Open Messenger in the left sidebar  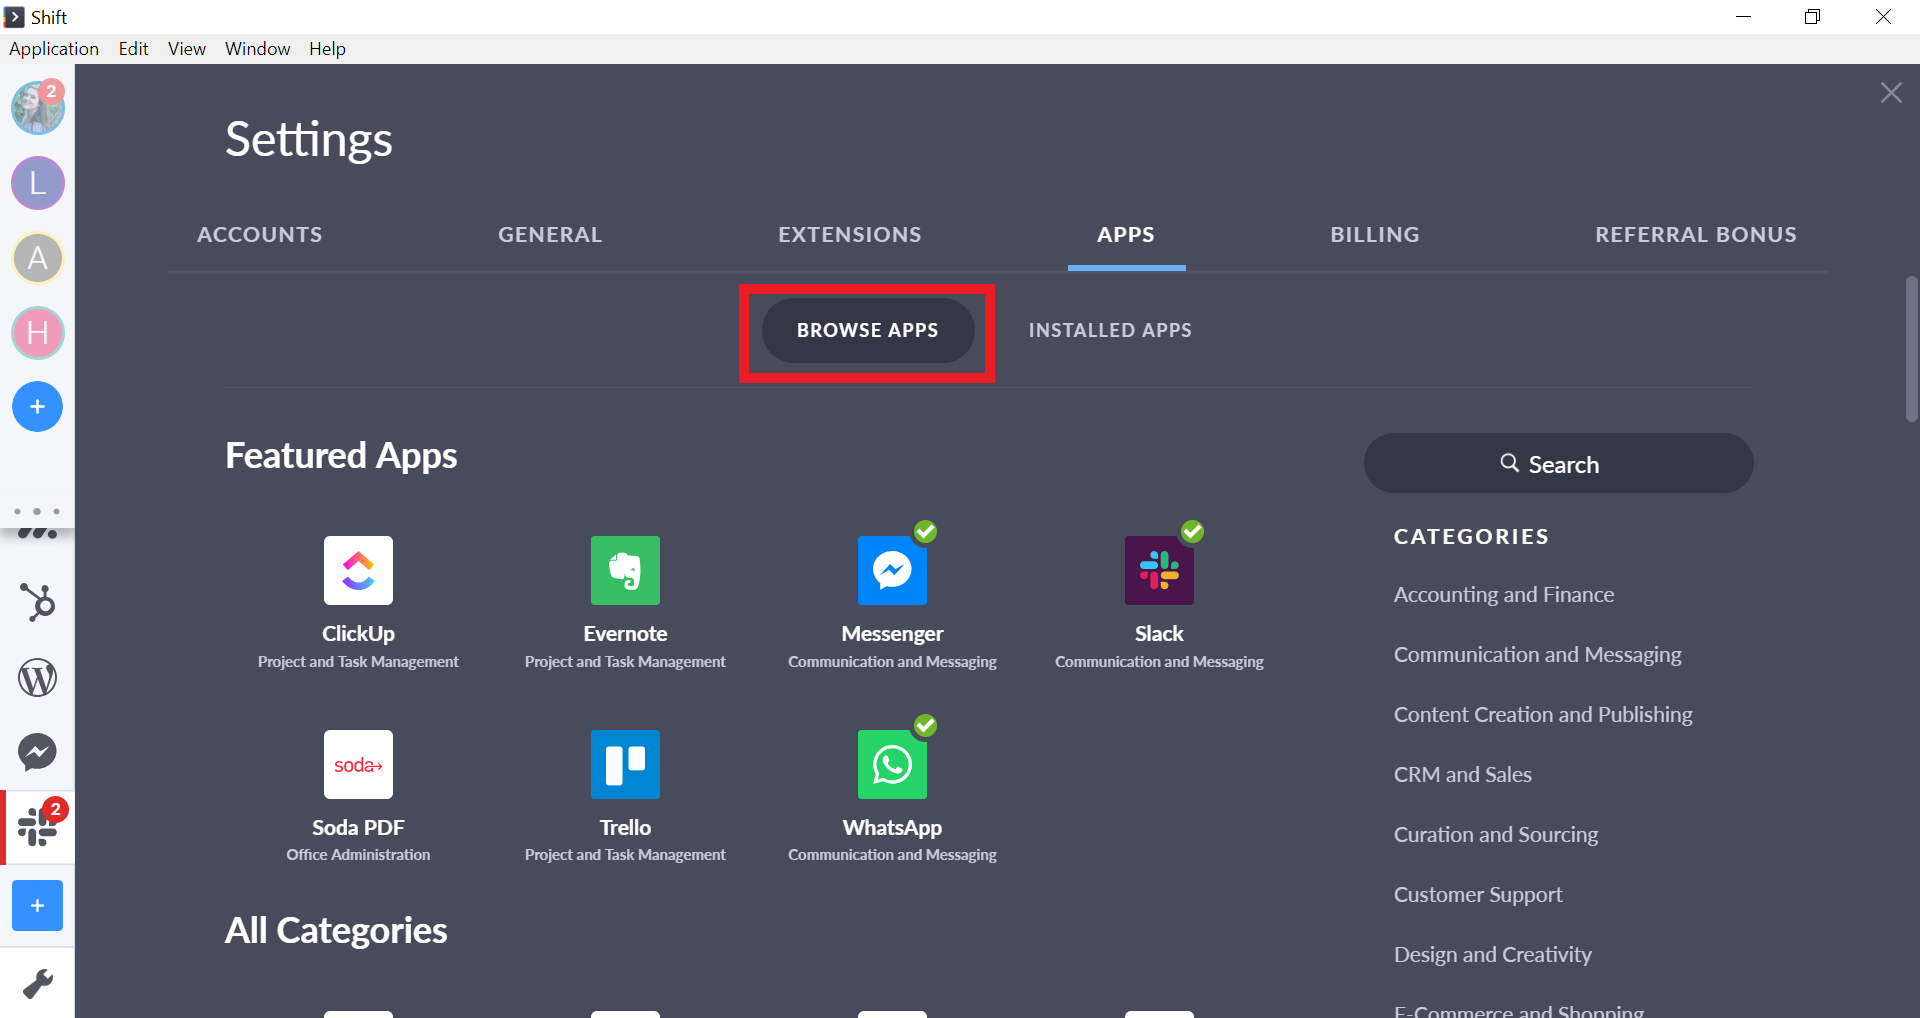[38, 752]
